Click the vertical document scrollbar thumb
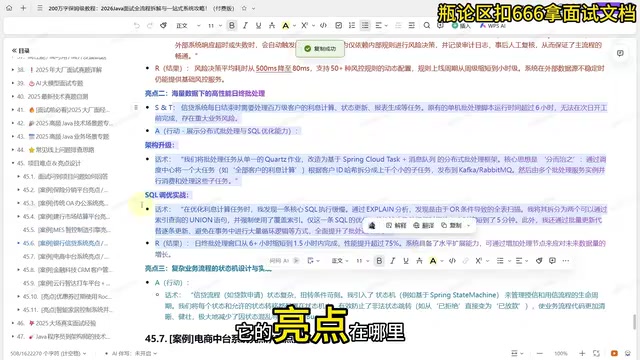The width and height of the screenshot is (640, 360). (634, 322)
